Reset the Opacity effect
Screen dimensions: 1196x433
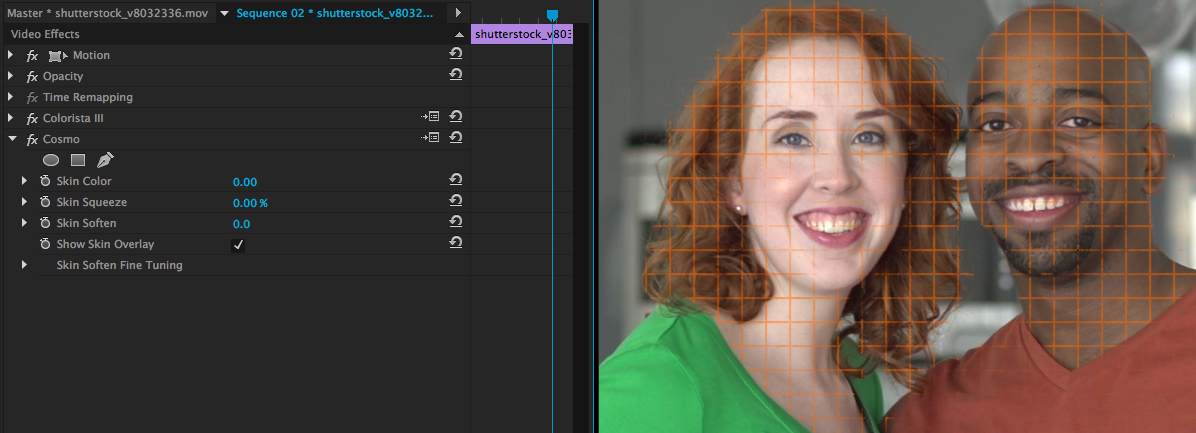(x=455, y=74)
